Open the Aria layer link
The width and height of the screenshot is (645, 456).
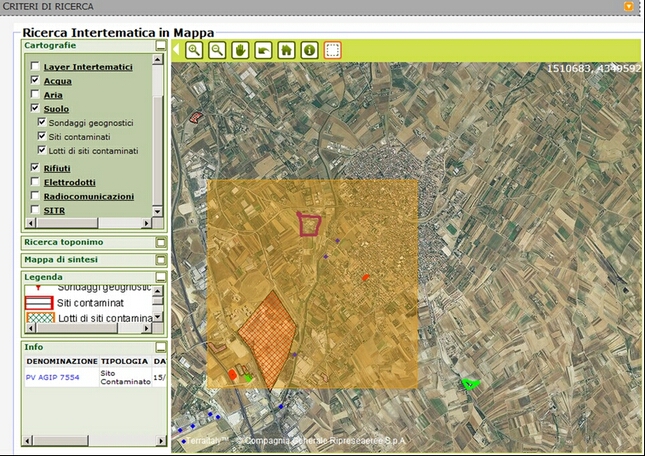53,95
